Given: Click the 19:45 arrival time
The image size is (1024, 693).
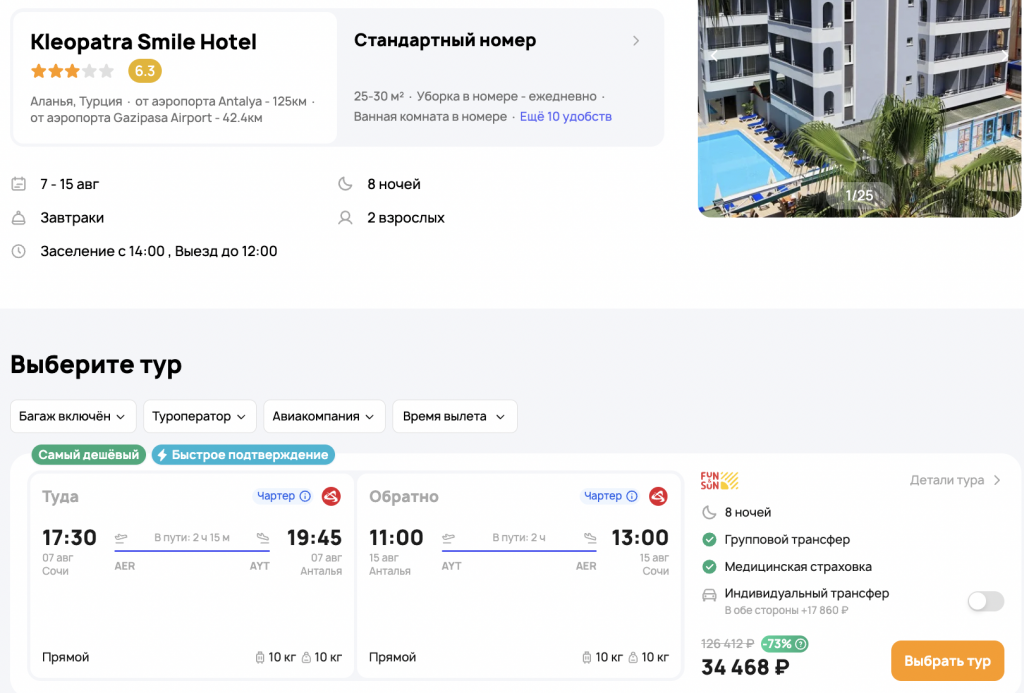Looking at the screenshot, I should 315,538.
